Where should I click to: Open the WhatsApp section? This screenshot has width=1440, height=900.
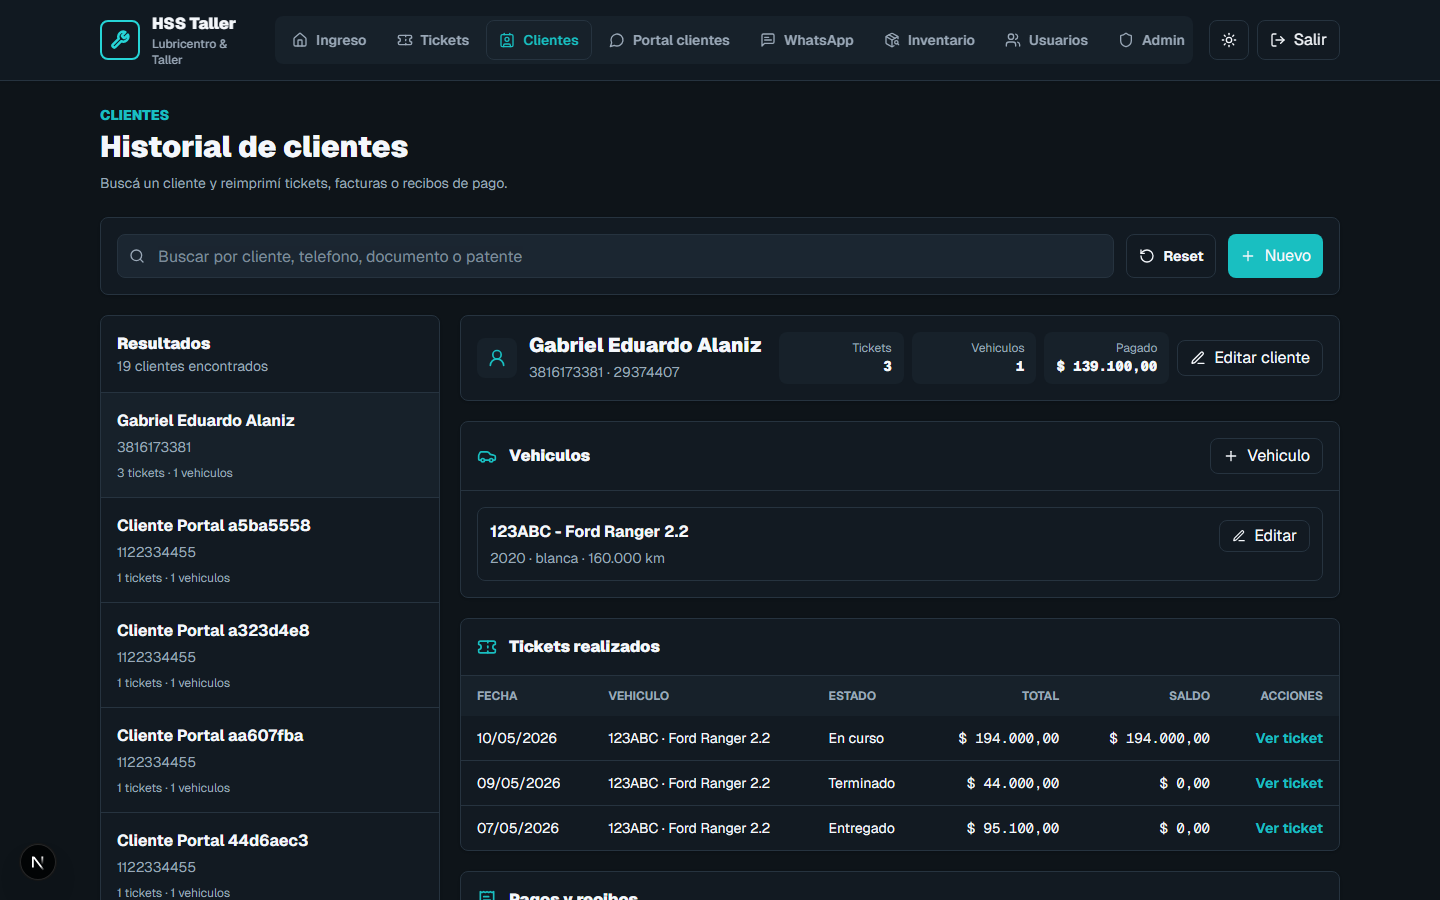coord(807,40)
